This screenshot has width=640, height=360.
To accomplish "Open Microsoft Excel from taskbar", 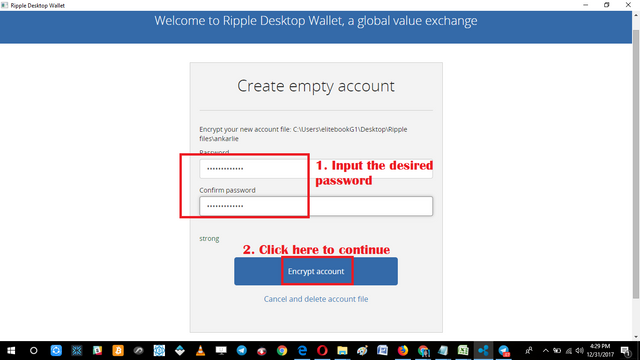I will [x=463, y=351].
